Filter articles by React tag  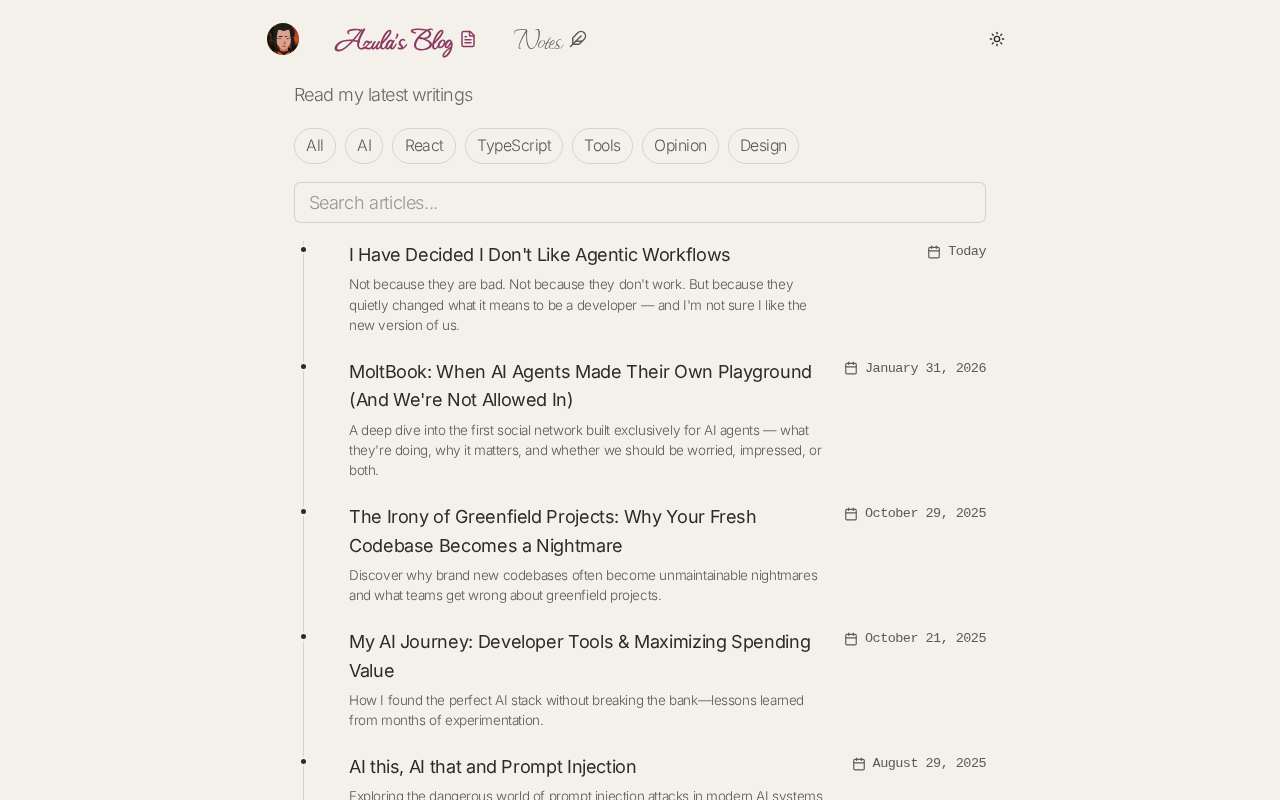coord(424,146)
